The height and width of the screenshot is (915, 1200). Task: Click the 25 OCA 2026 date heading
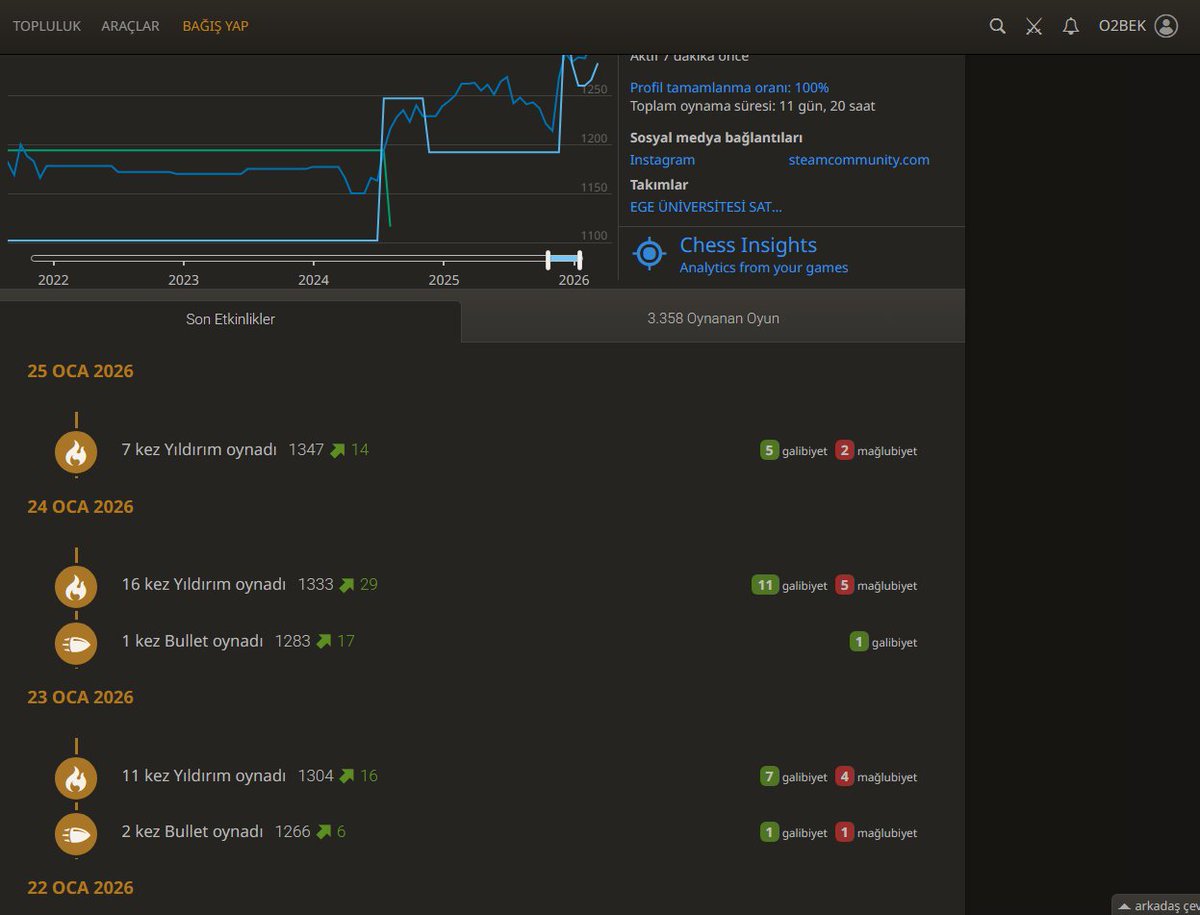[80, 371]
